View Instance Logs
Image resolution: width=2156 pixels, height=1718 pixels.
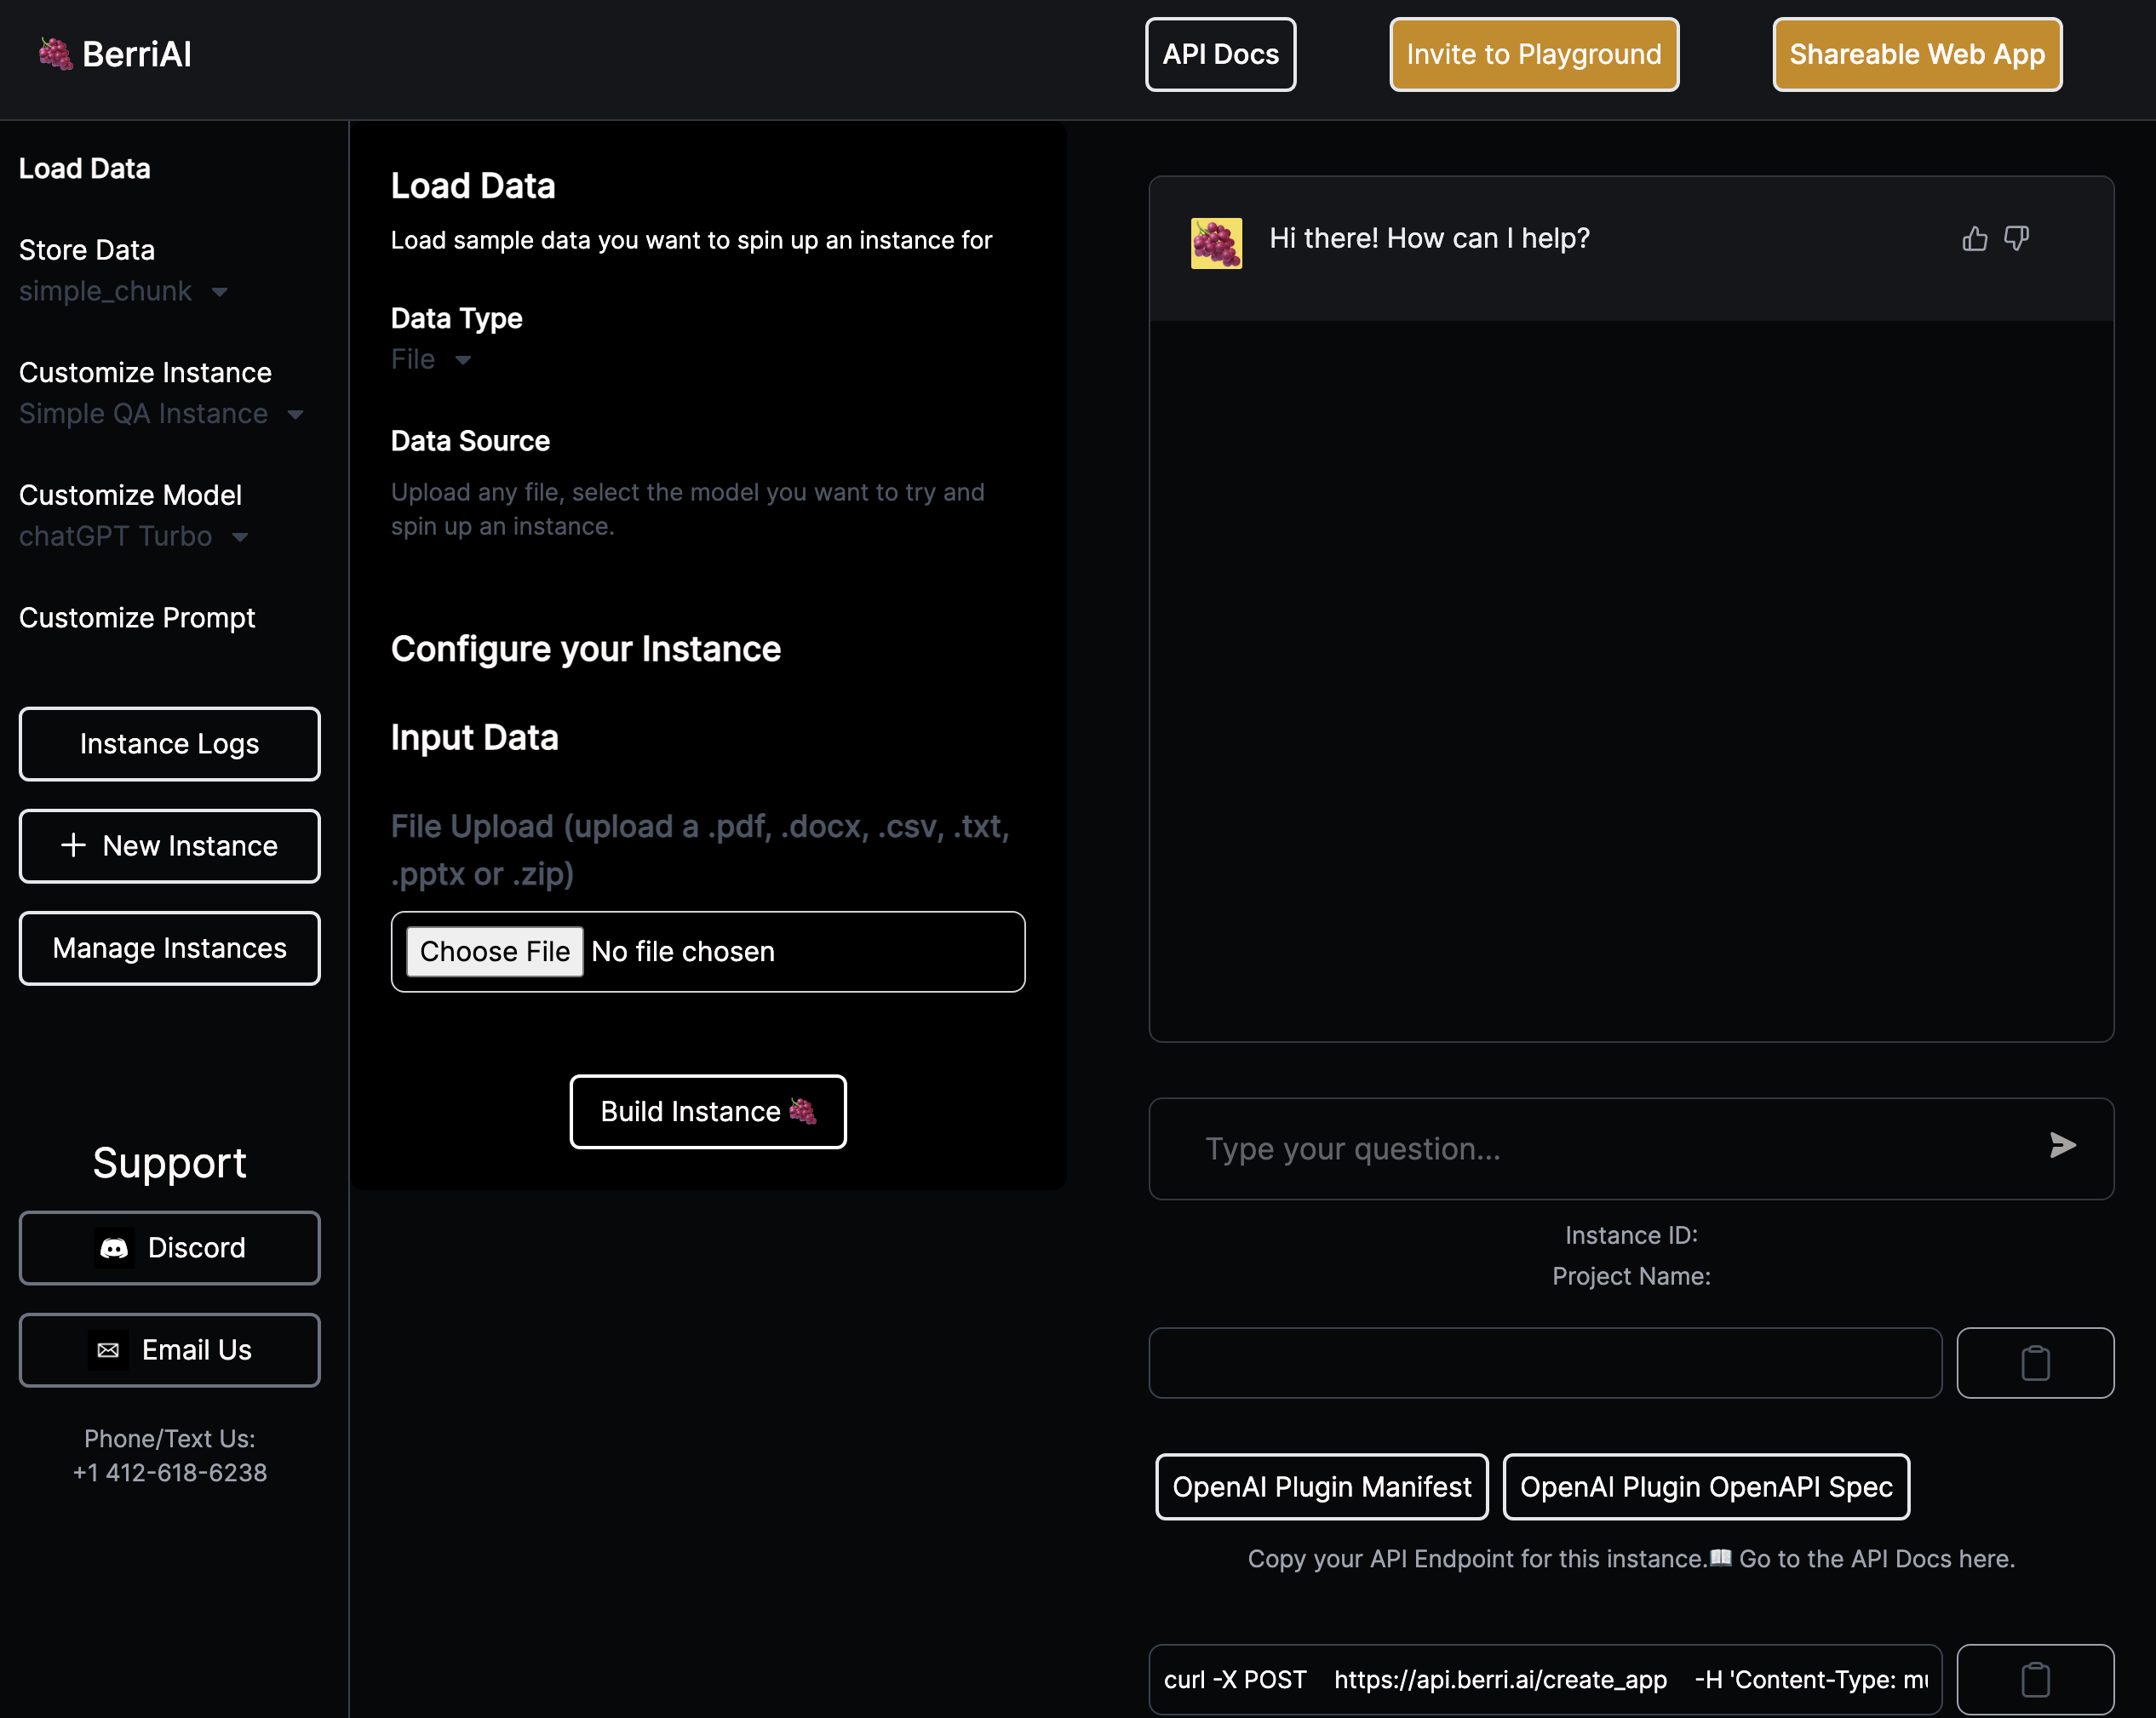click(x=170, y=743)
